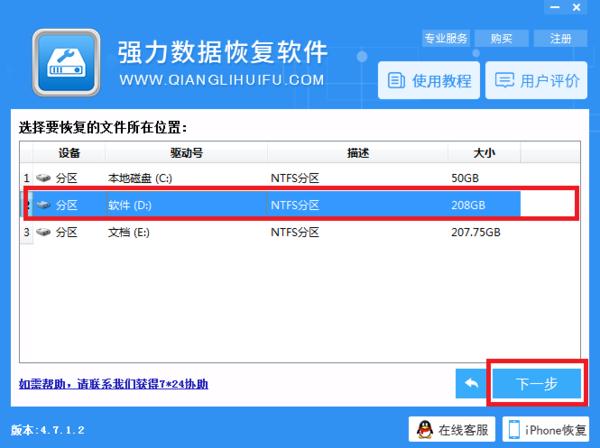
Task: Click the 大小 column header
Action: coord(484,153)
